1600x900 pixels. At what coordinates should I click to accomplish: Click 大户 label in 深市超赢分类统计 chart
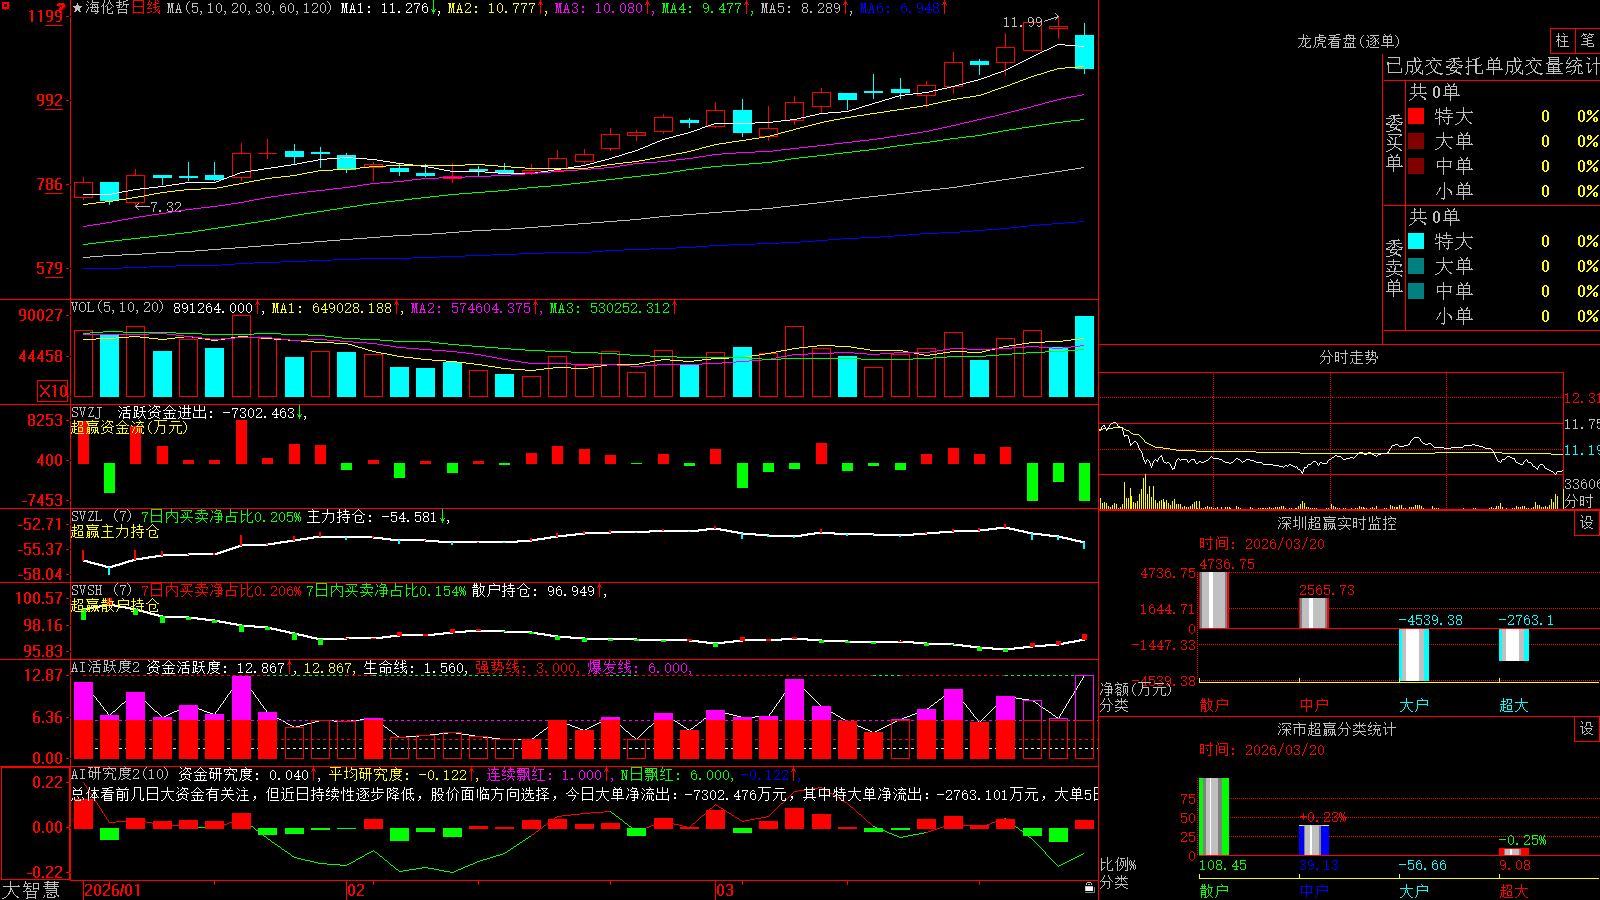pyautogui.click(x=1413, y=891)
